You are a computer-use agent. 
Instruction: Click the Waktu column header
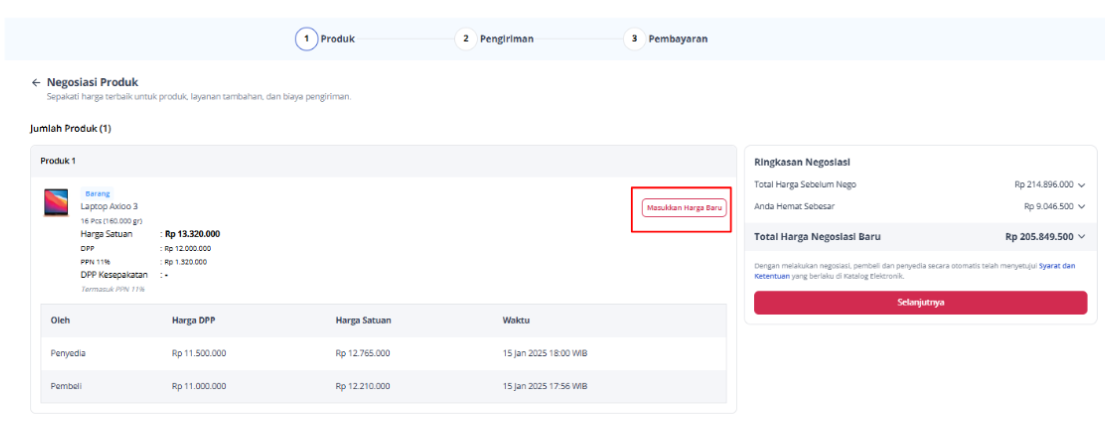point(516,320)
